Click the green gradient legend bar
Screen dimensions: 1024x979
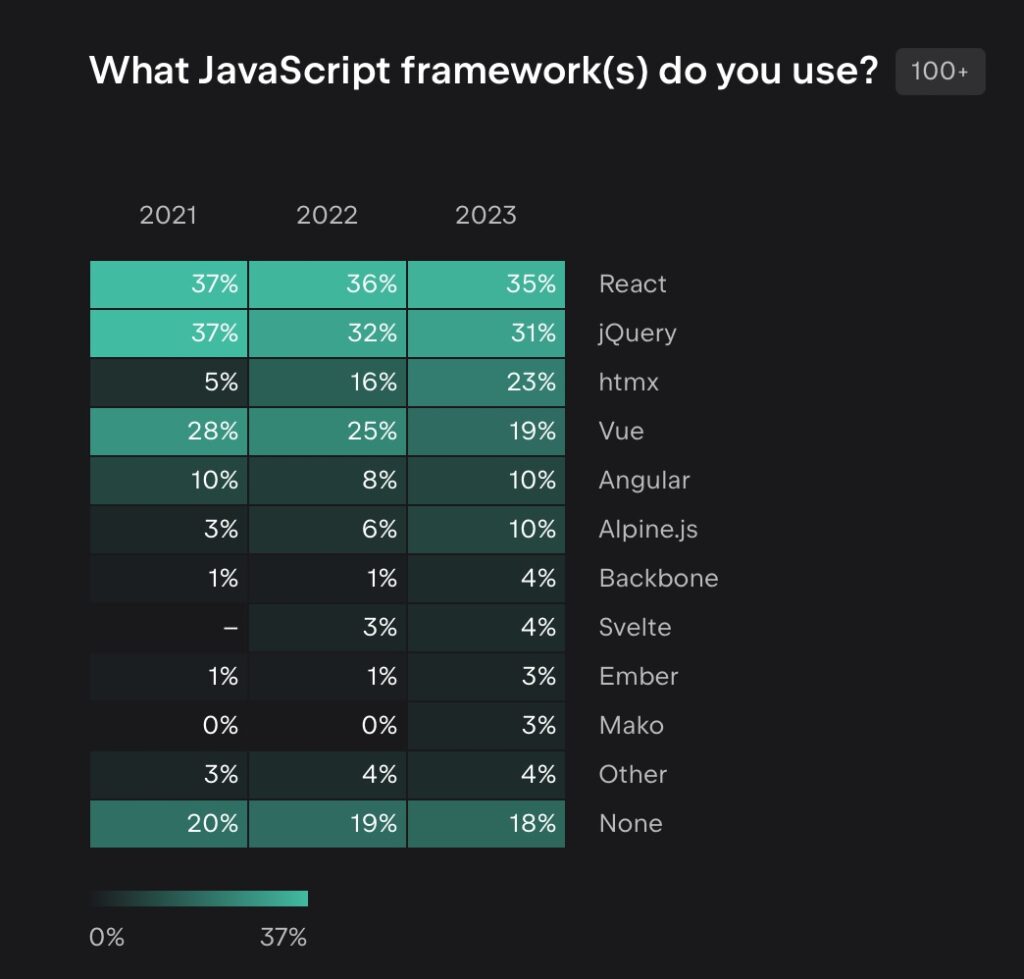click(199, 899)
